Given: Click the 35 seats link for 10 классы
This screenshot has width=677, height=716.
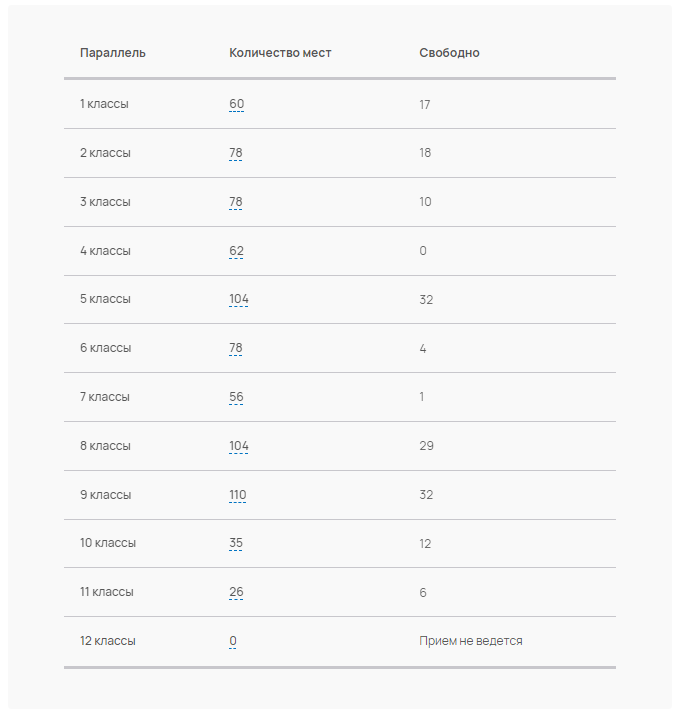Looking at the screenshot, I should coord(236,544).
